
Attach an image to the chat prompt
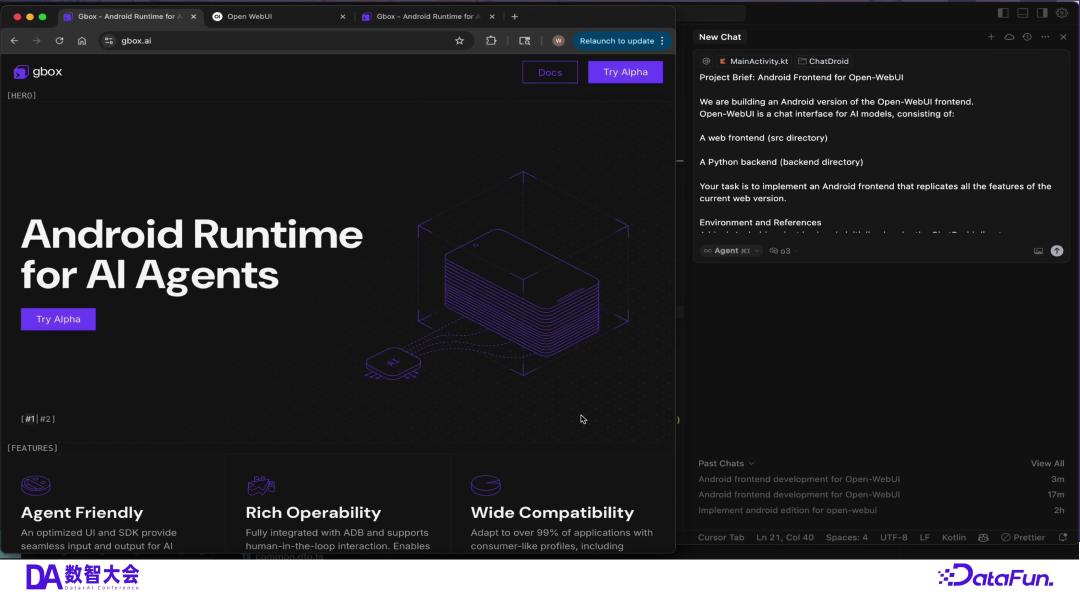[x=1038, y=251]
